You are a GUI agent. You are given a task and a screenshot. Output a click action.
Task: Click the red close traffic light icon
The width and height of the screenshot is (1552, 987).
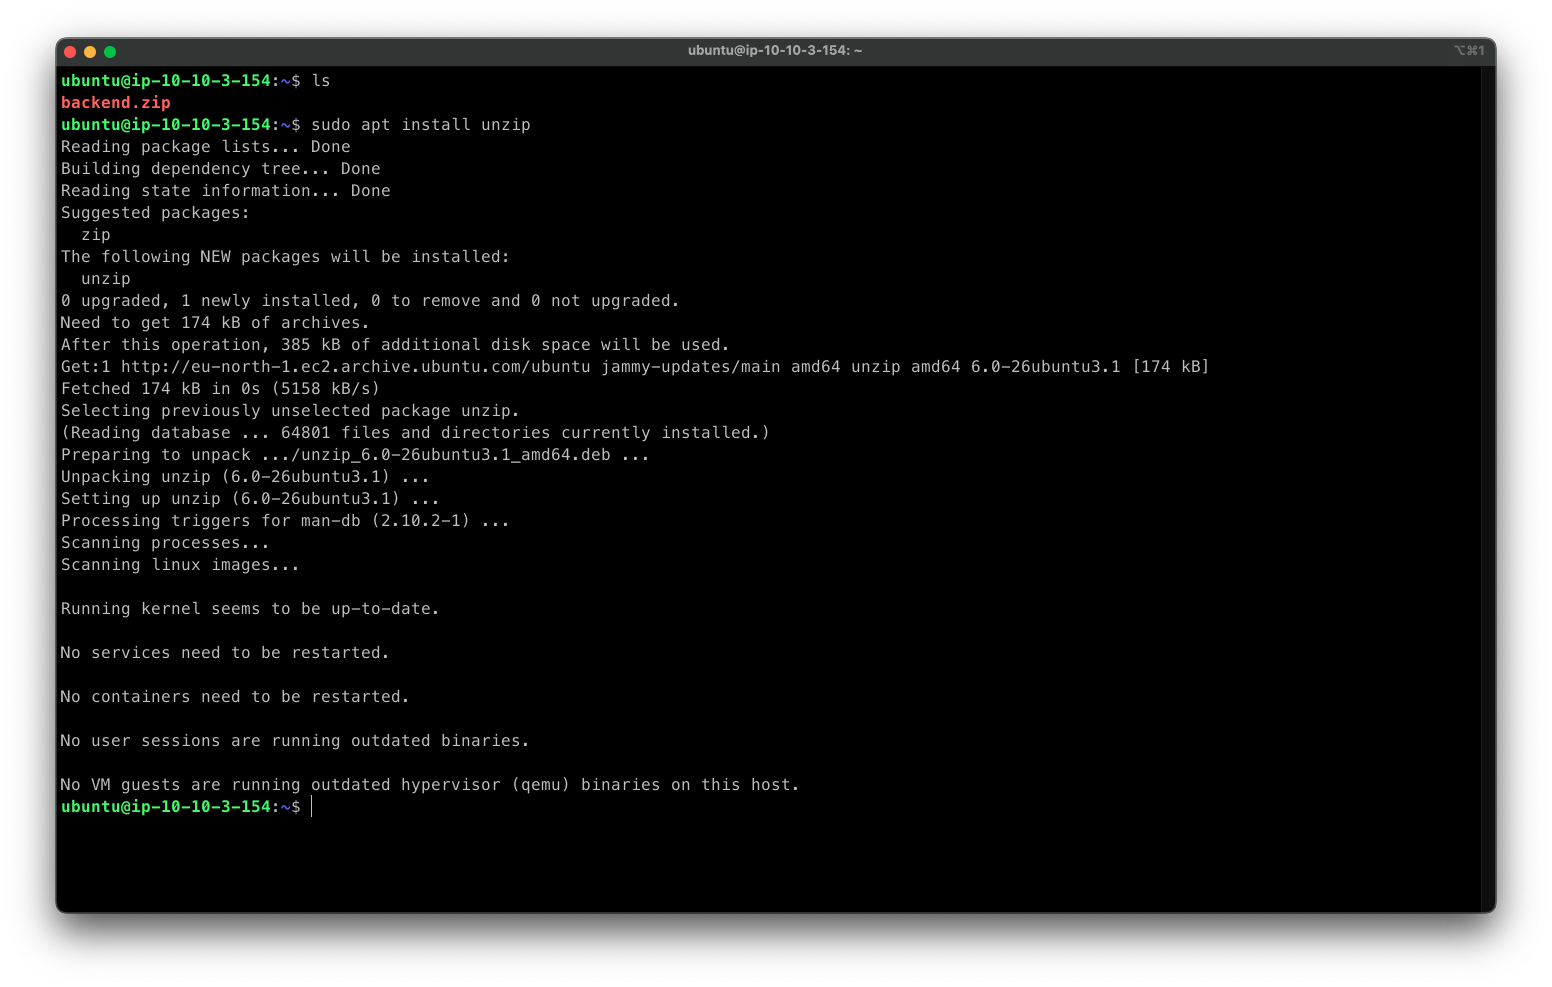[x=70, y=51]
